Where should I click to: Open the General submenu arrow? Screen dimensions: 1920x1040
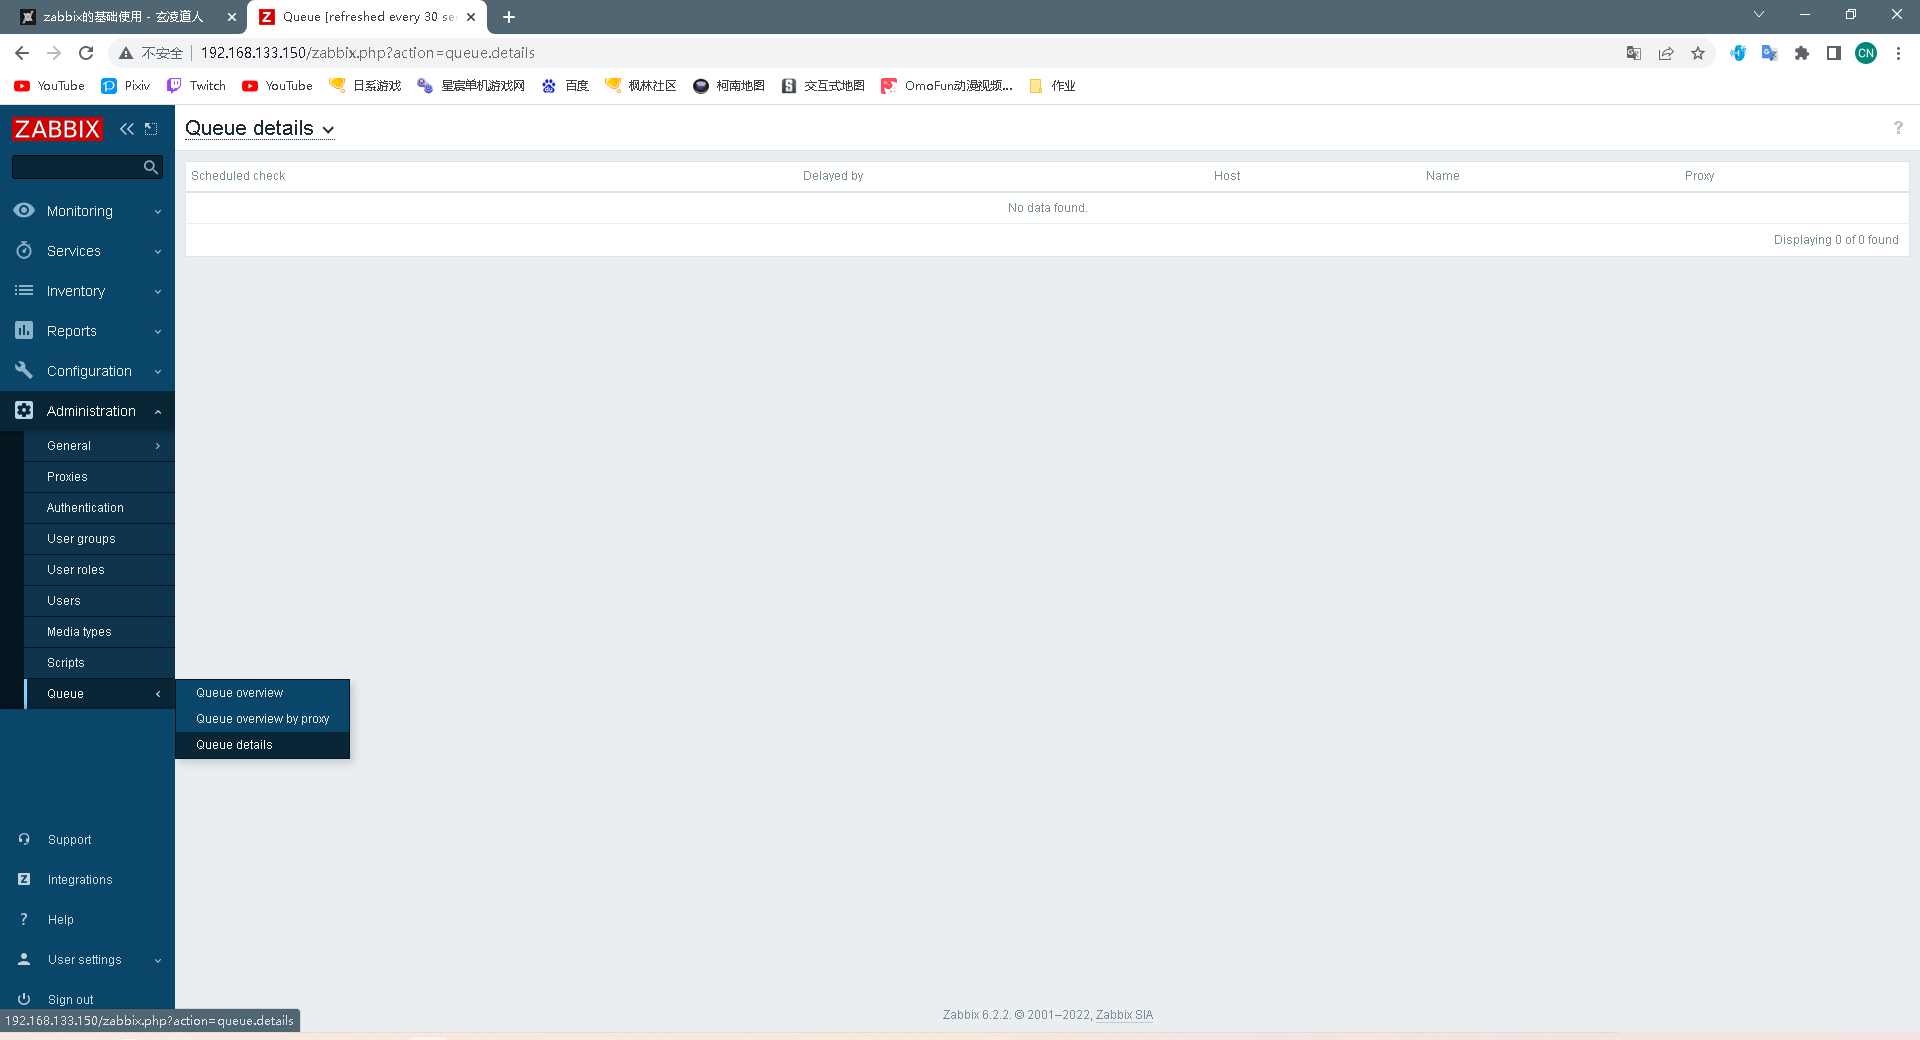(x=158, y=446)
